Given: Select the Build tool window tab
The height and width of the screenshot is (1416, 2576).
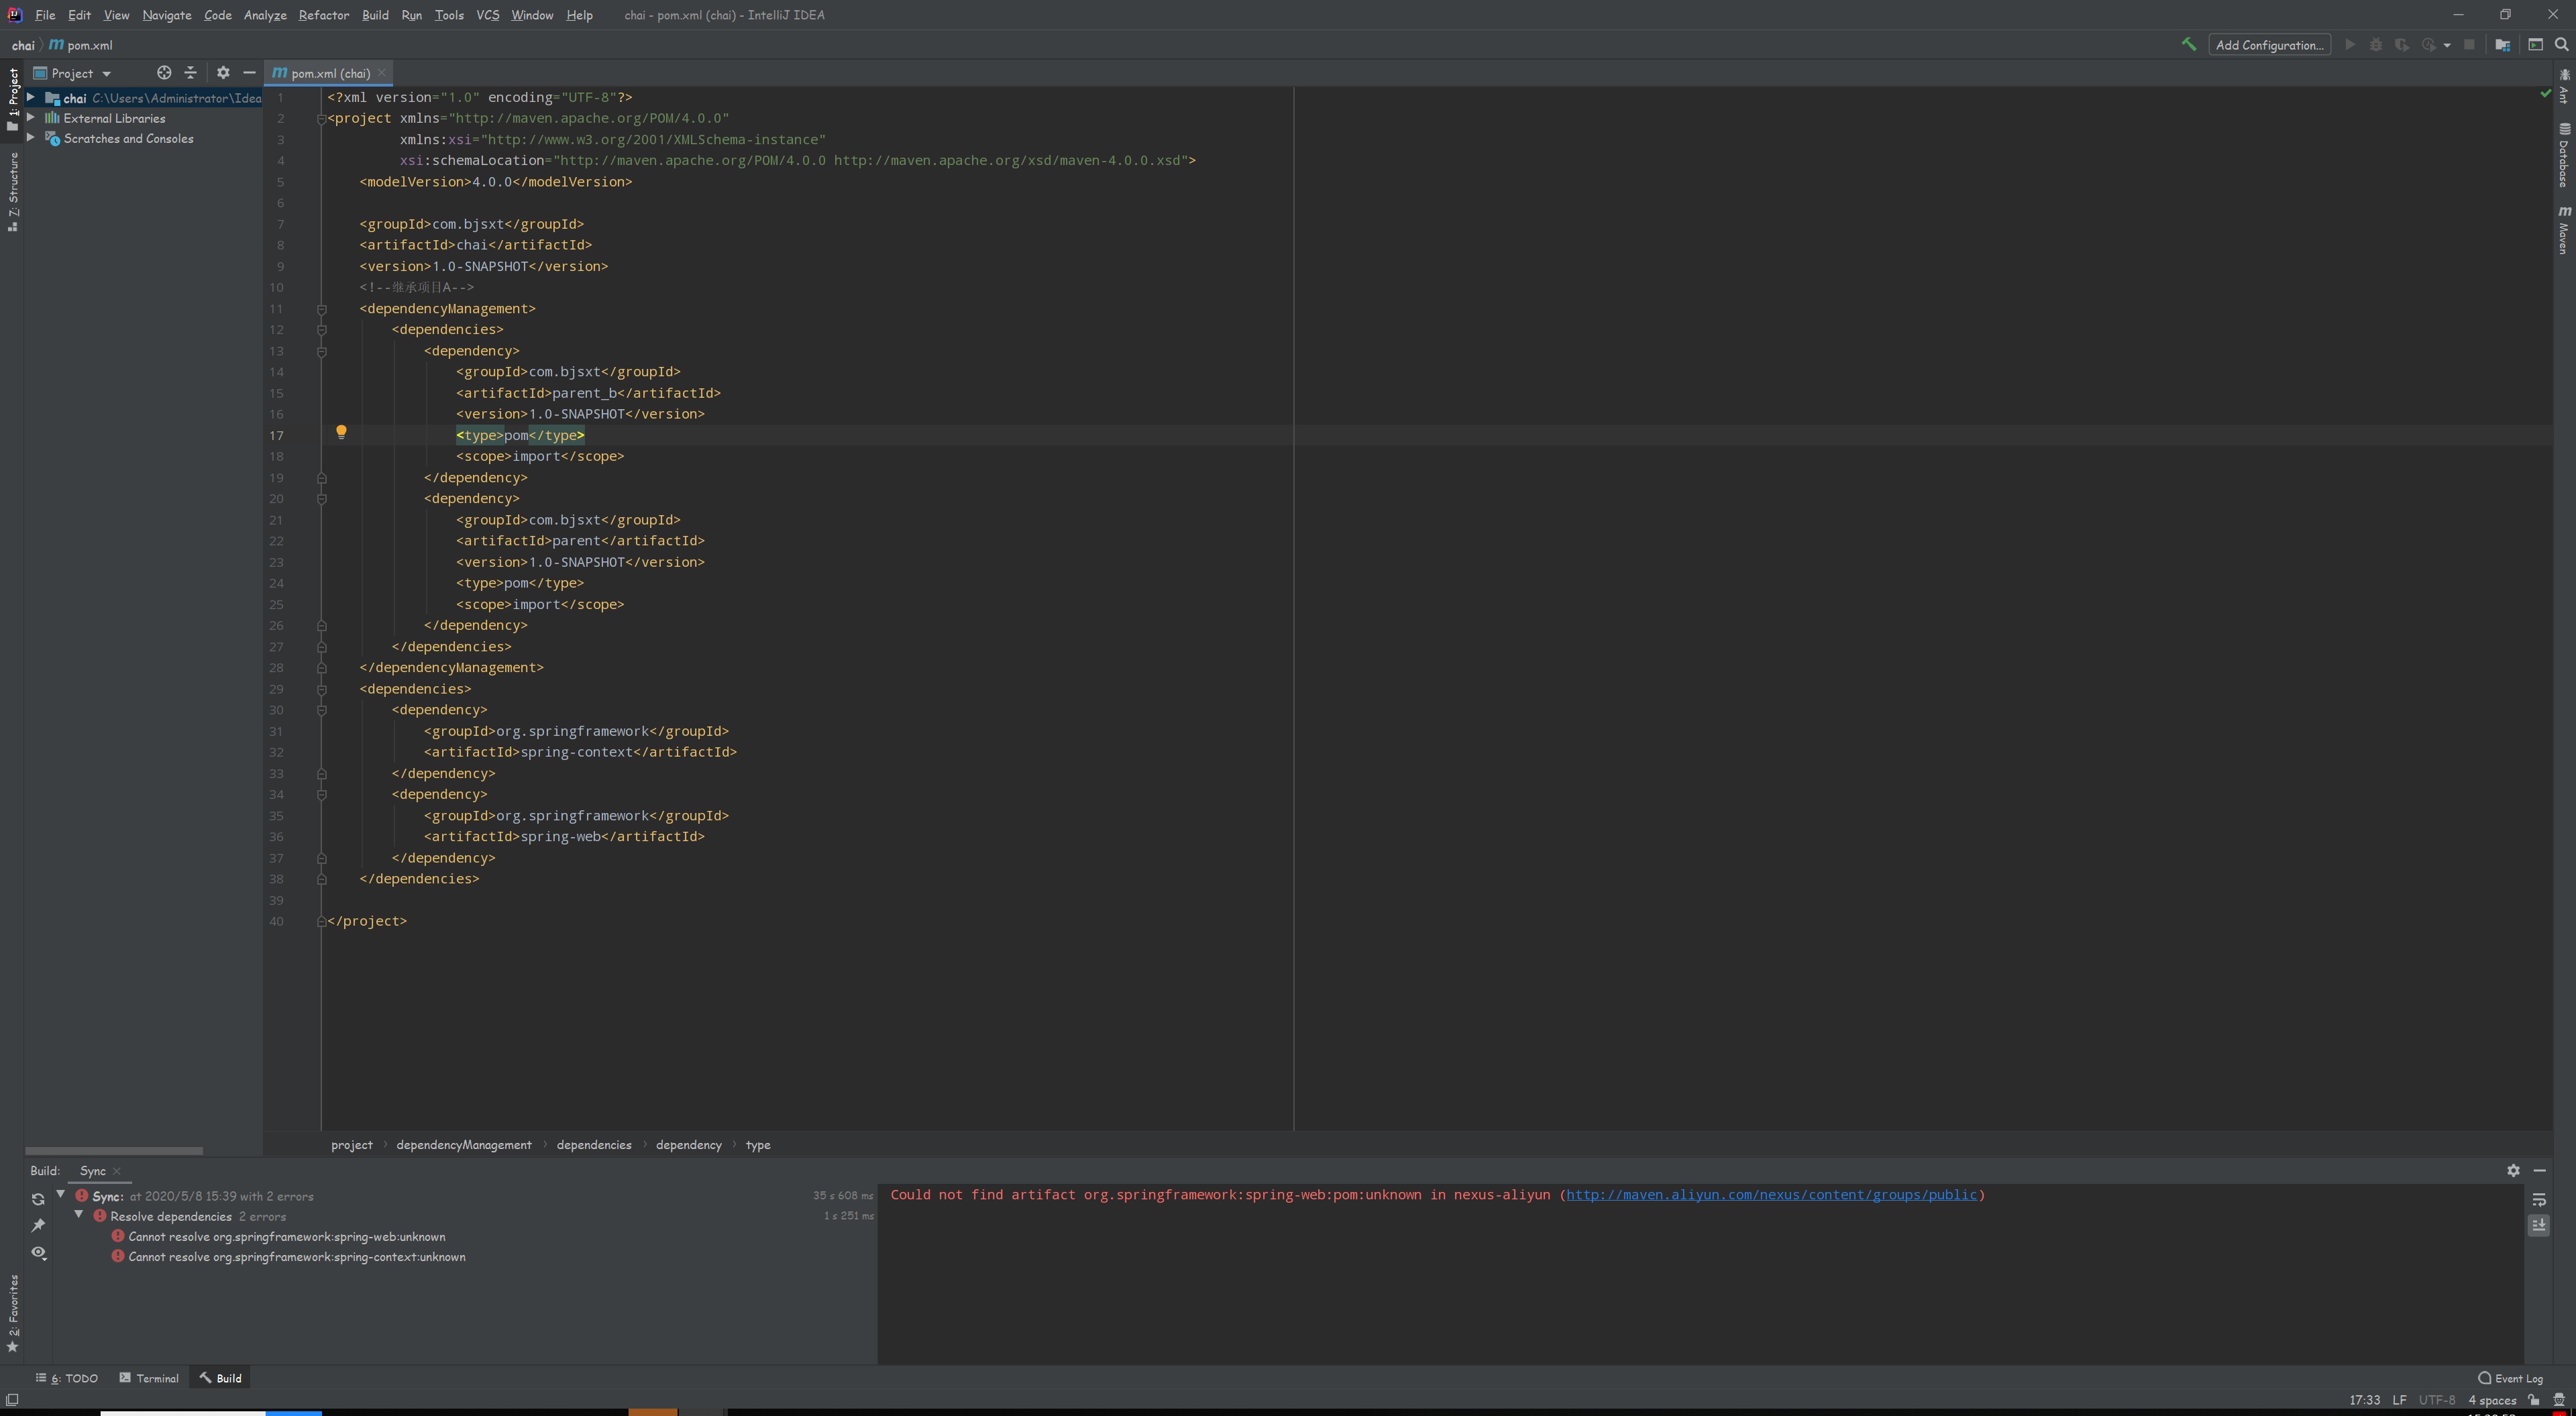Looking at the screenshot, I should [221, 1378].
